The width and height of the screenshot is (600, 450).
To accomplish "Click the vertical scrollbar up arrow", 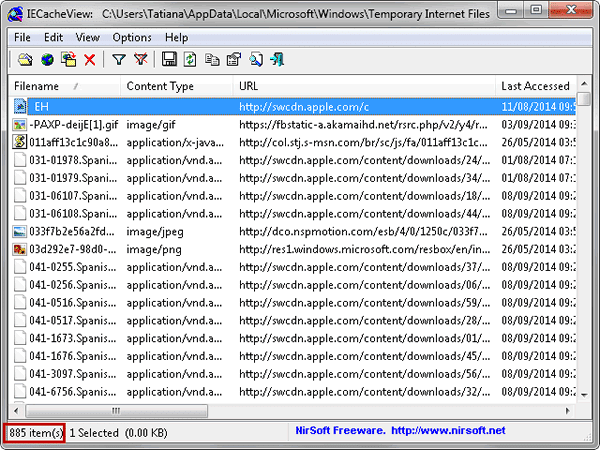I will [584, 83].
